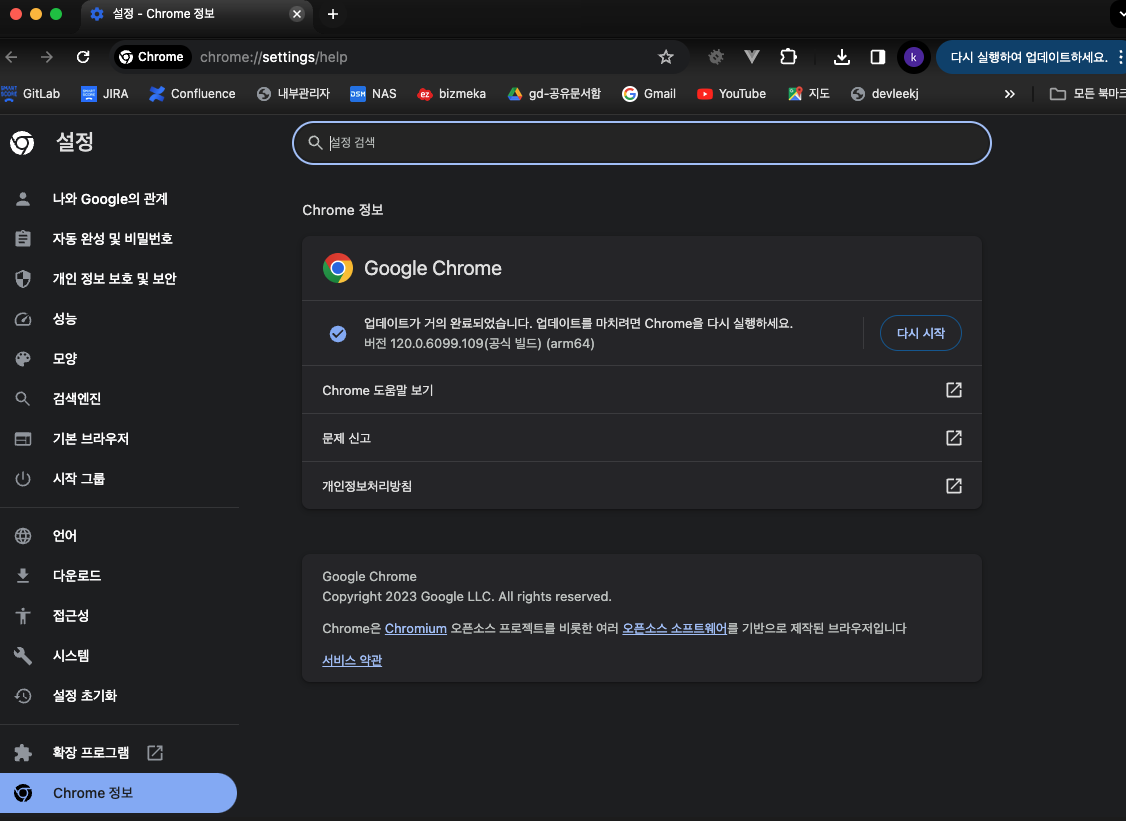
Task: Open the NAS bookmark
Action: [x=373, y=93]
